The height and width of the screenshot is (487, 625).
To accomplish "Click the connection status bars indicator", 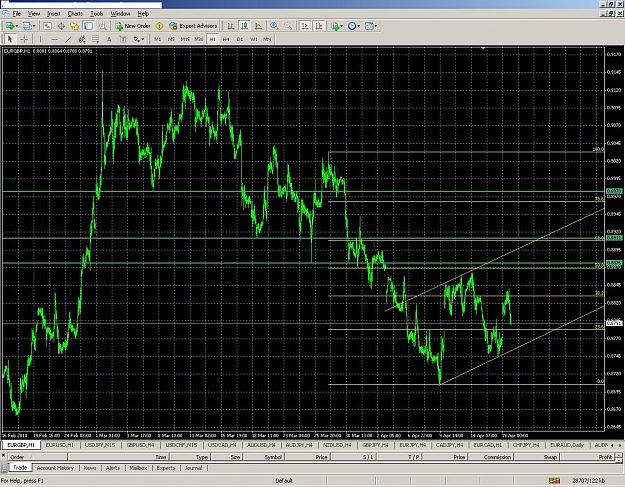I will click(554, 481).
